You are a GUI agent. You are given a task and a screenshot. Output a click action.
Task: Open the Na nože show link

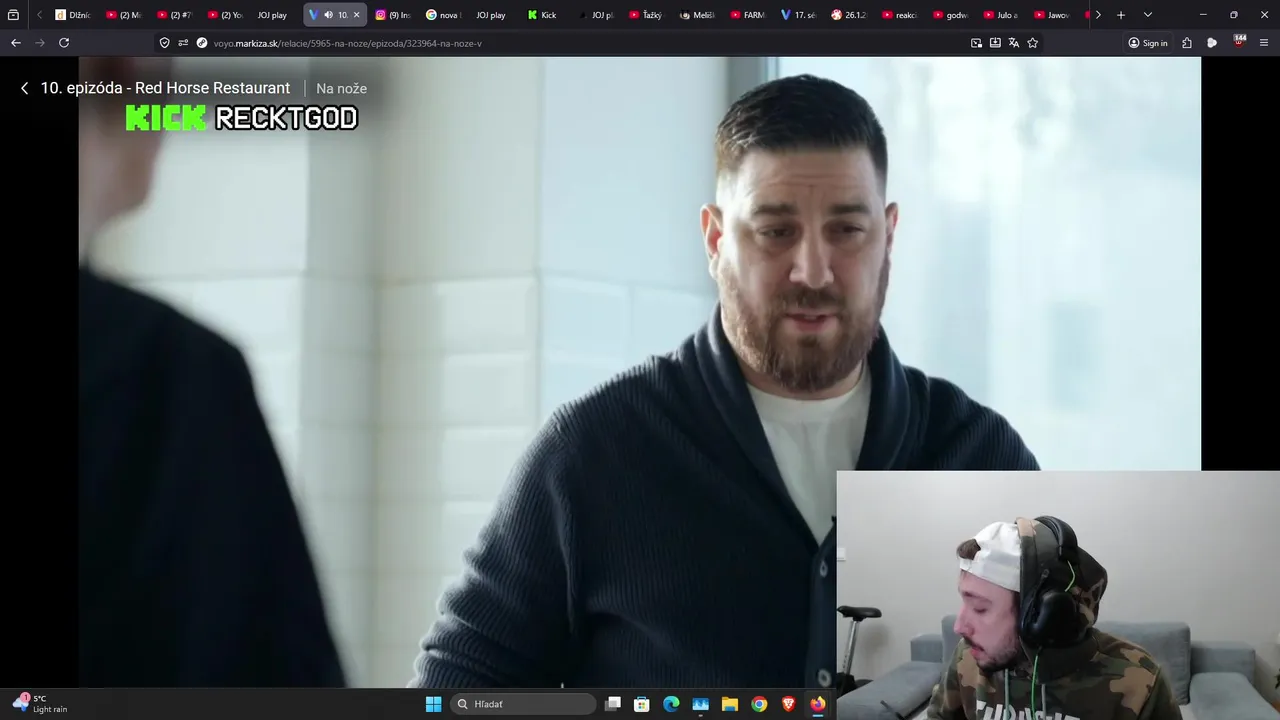click(341, 88)
